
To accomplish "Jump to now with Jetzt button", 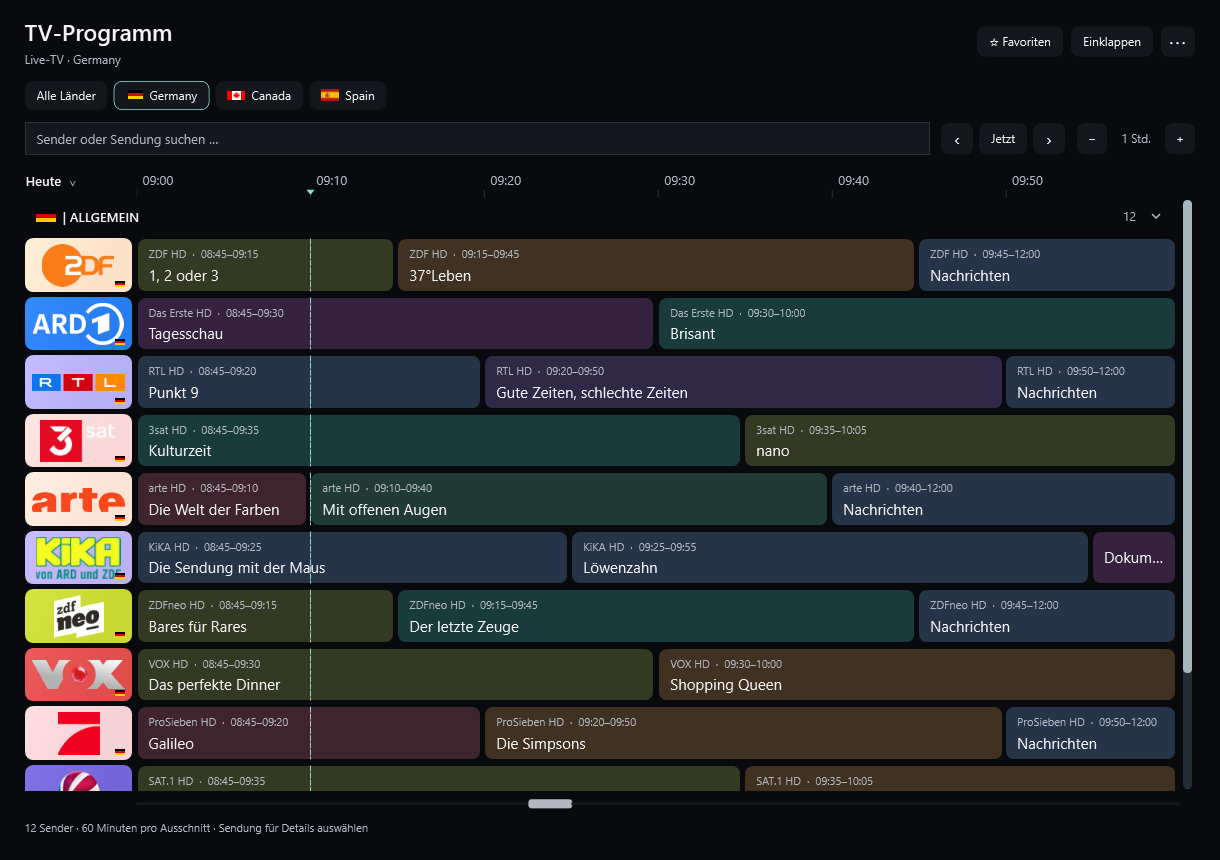I will [x=1003, y=139].
